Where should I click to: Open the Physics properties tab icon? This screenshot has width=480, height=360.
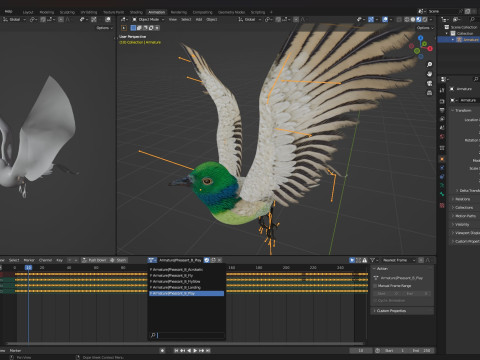click(442, 177)
